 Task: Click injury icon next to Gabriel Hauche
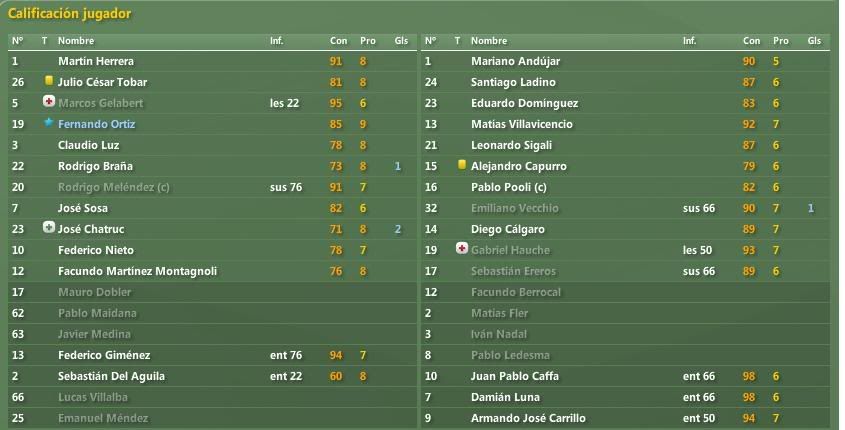462,248
